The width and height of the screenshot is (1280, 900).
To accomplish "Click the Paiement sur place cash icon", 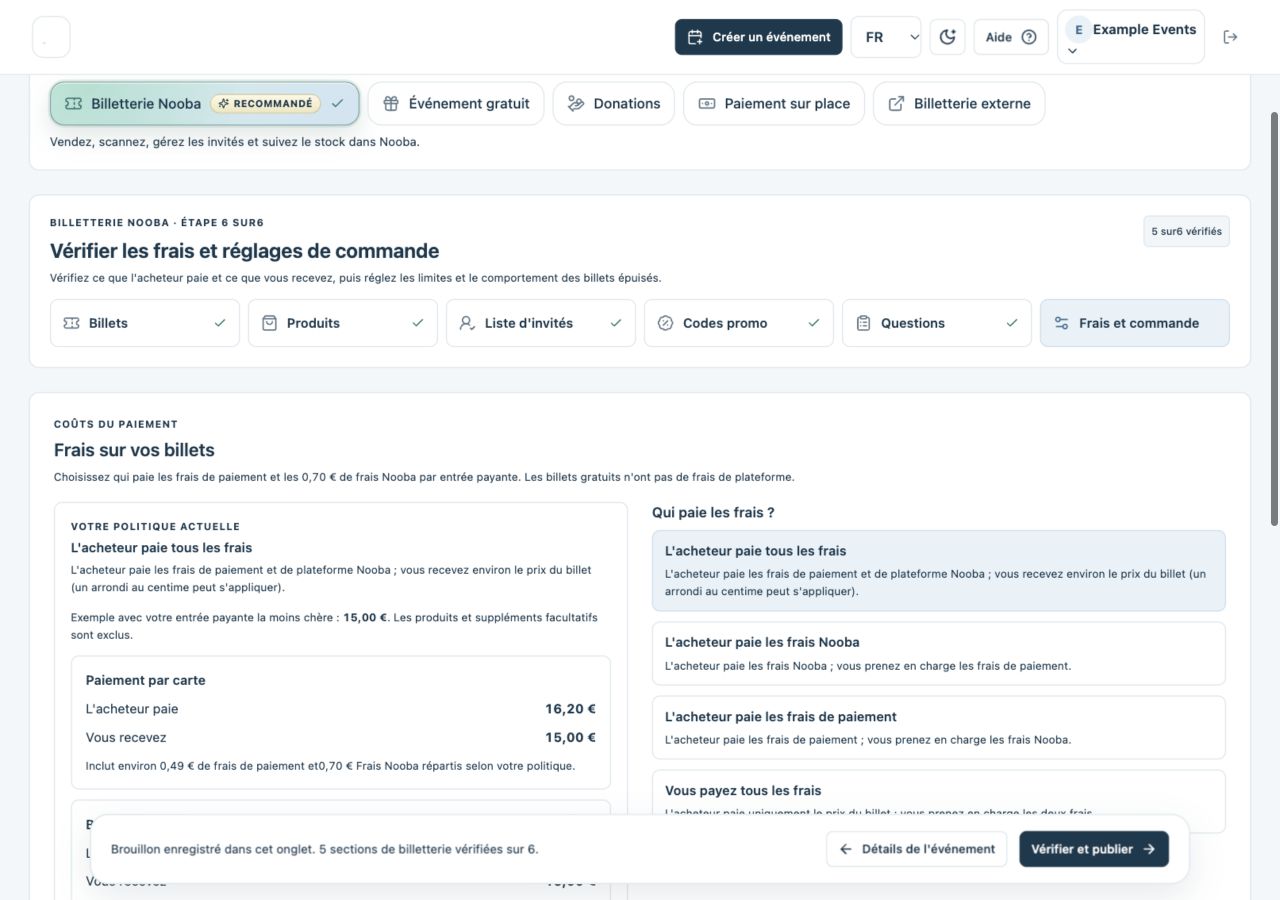I will pos(707,103).
